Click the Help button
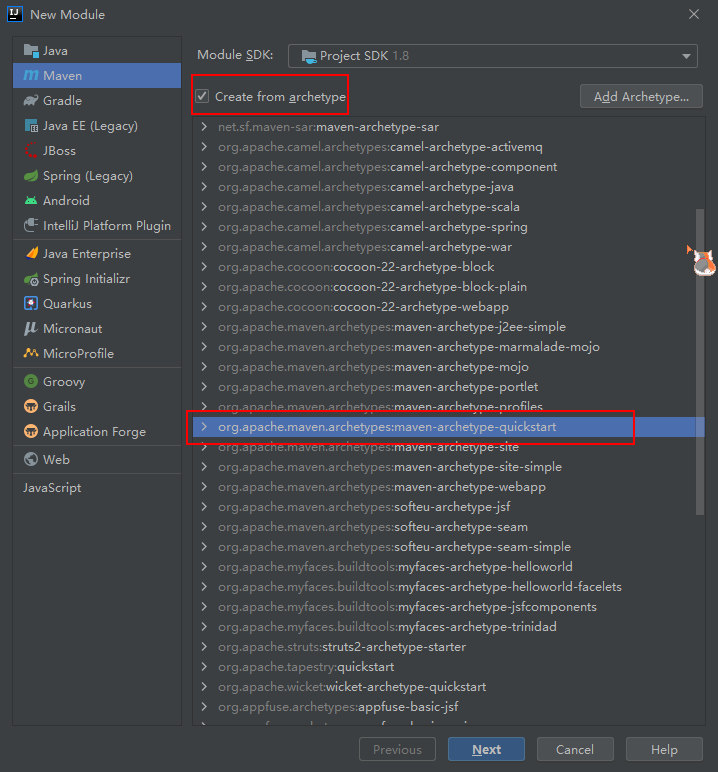The height and width of the screenshot is (772, 718). pyautogui.click(x=664, y=749)
